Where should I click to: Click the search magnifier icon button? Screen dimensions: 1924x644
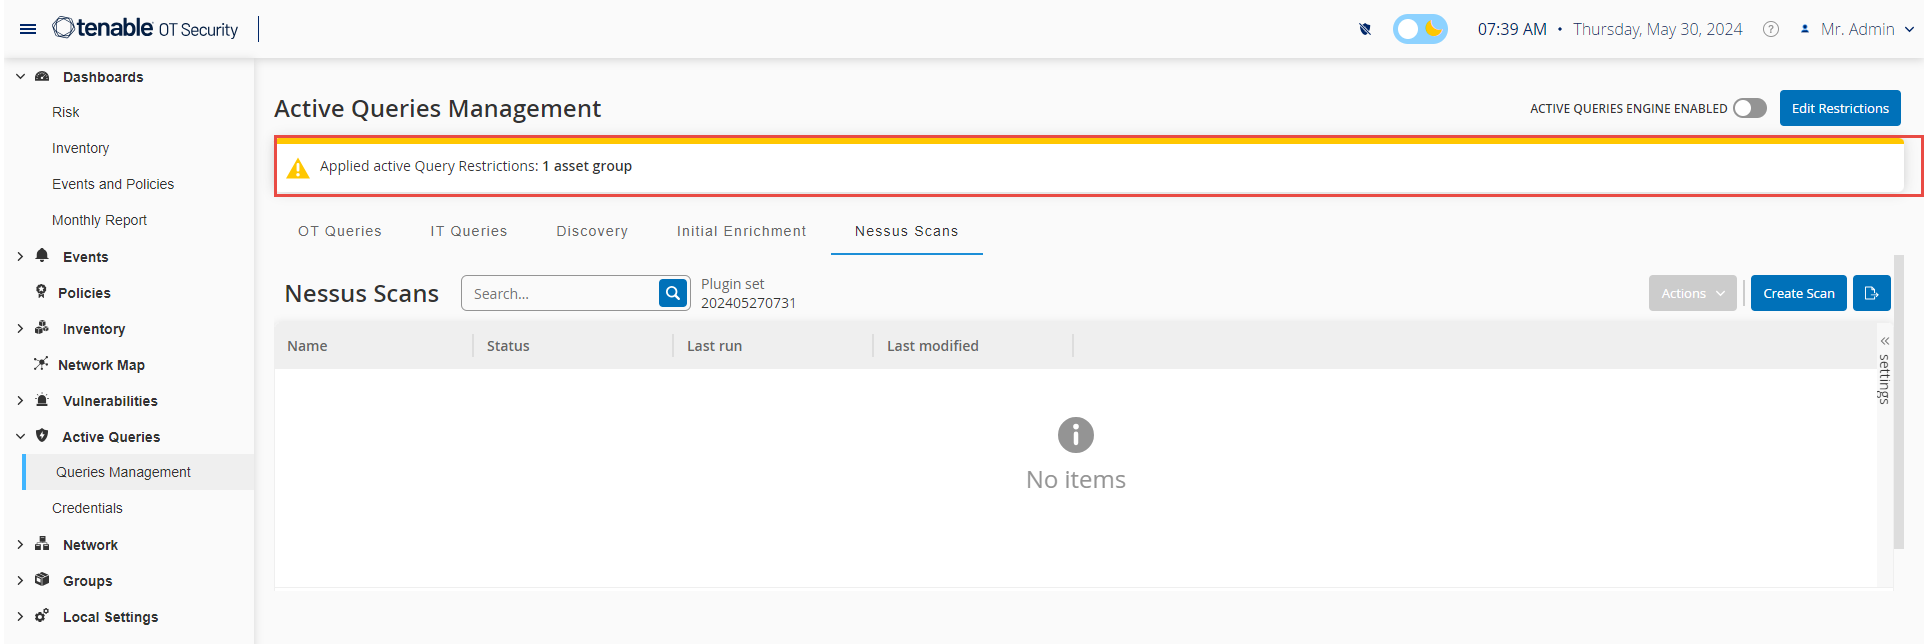pyautogui.click(x=674, y=293)
